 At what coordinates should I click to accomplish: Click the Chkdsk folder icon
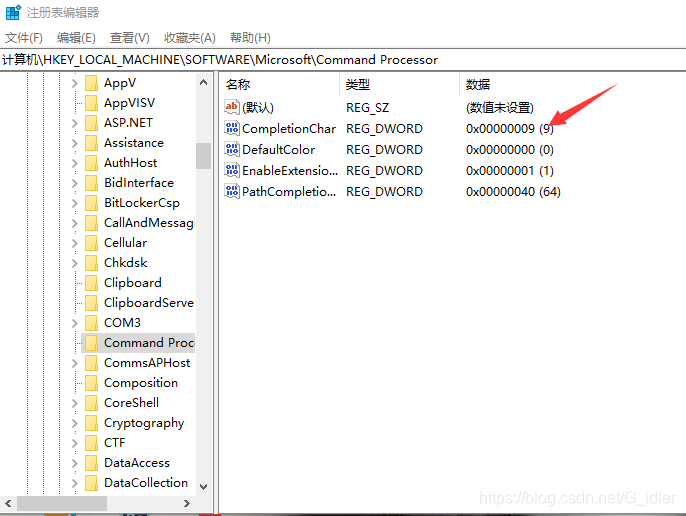pos(91,263)
